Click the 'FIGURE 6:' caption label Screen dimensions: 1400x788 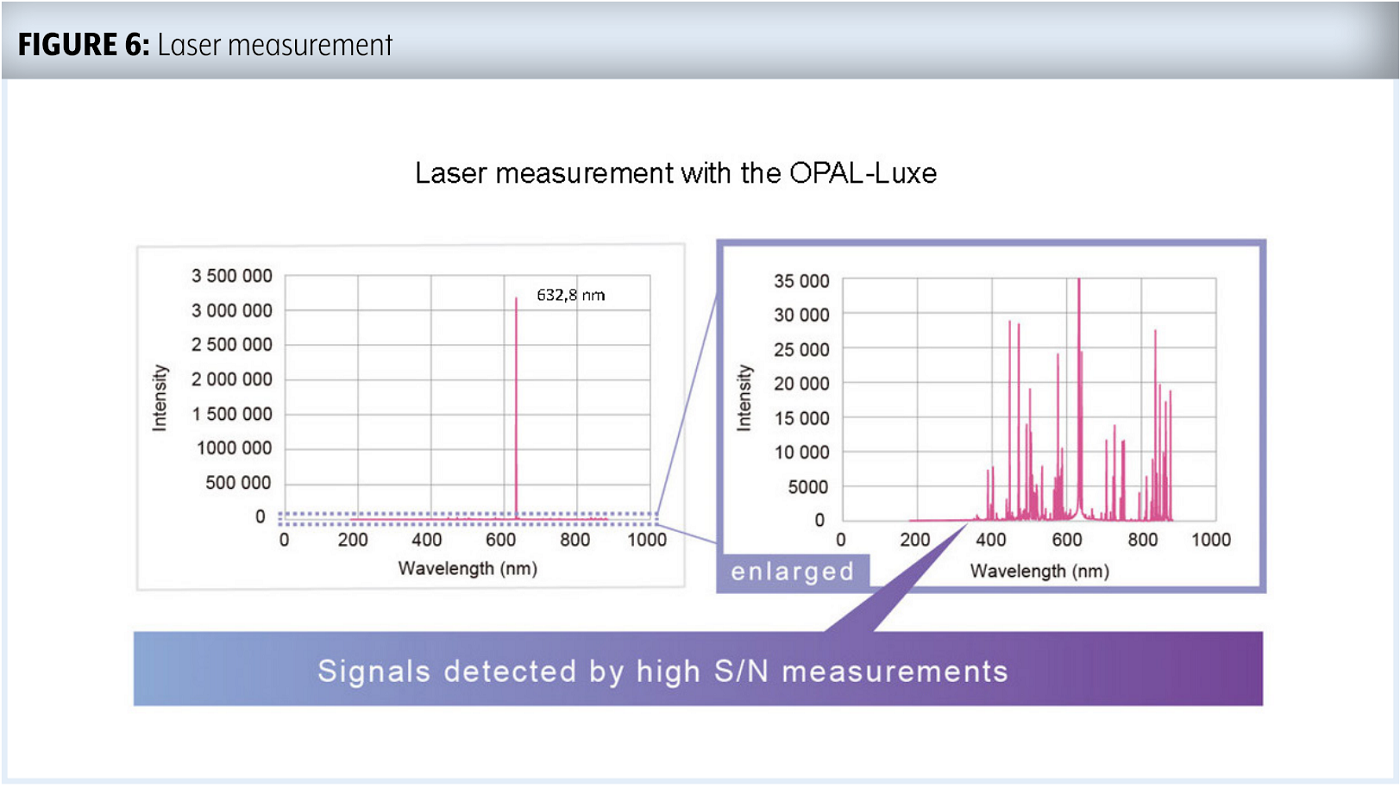click(x=84, y=44)
